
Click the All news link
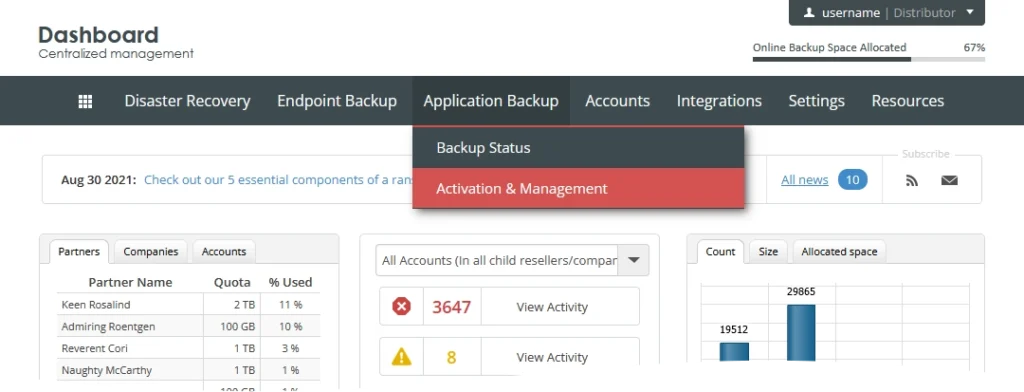805,180
